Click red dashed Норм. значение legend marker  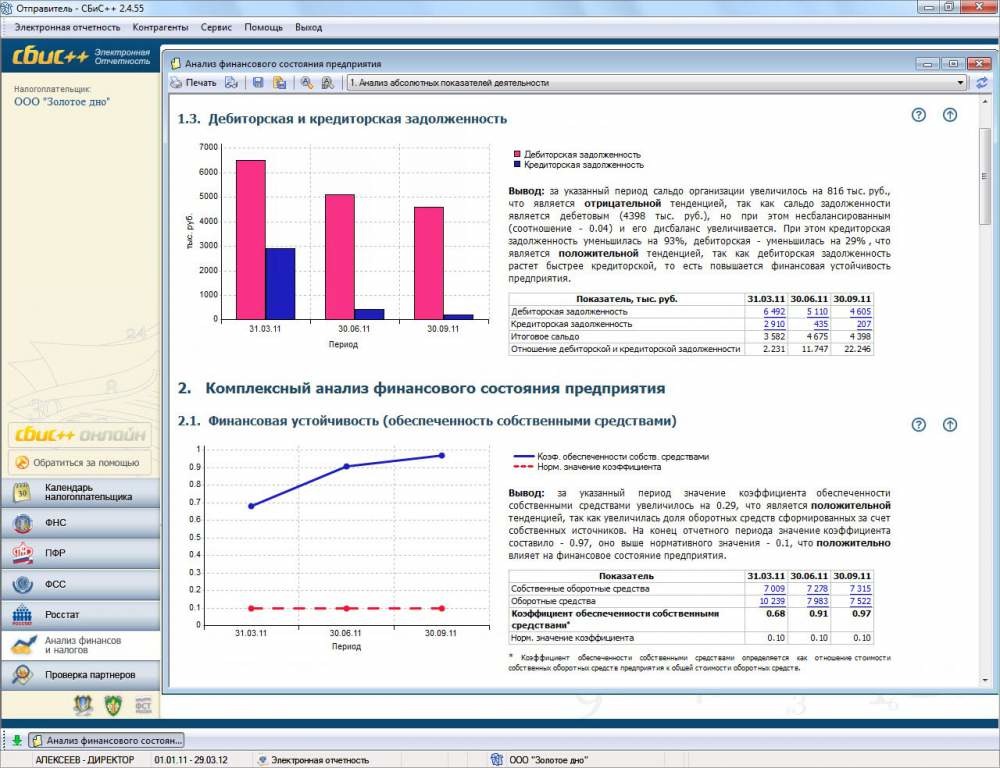click(x=523, y=467)
